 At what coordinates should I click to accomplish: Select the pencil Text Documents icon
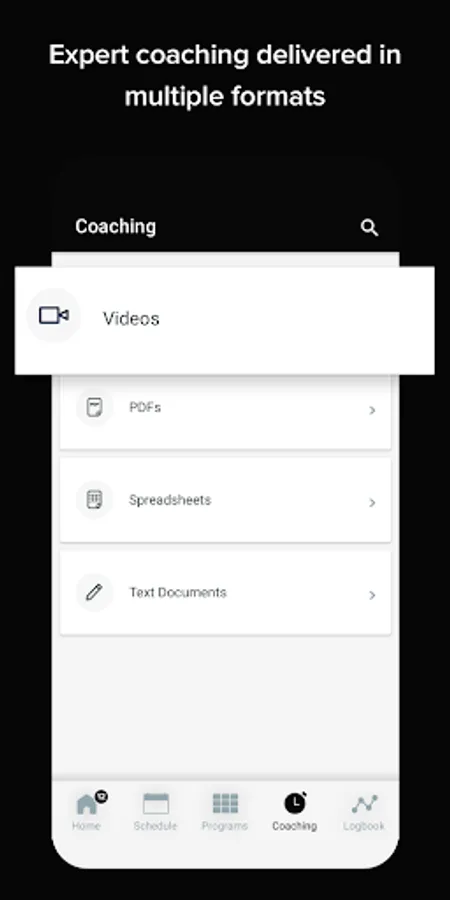pyautogui.click(x=94, y=592)
